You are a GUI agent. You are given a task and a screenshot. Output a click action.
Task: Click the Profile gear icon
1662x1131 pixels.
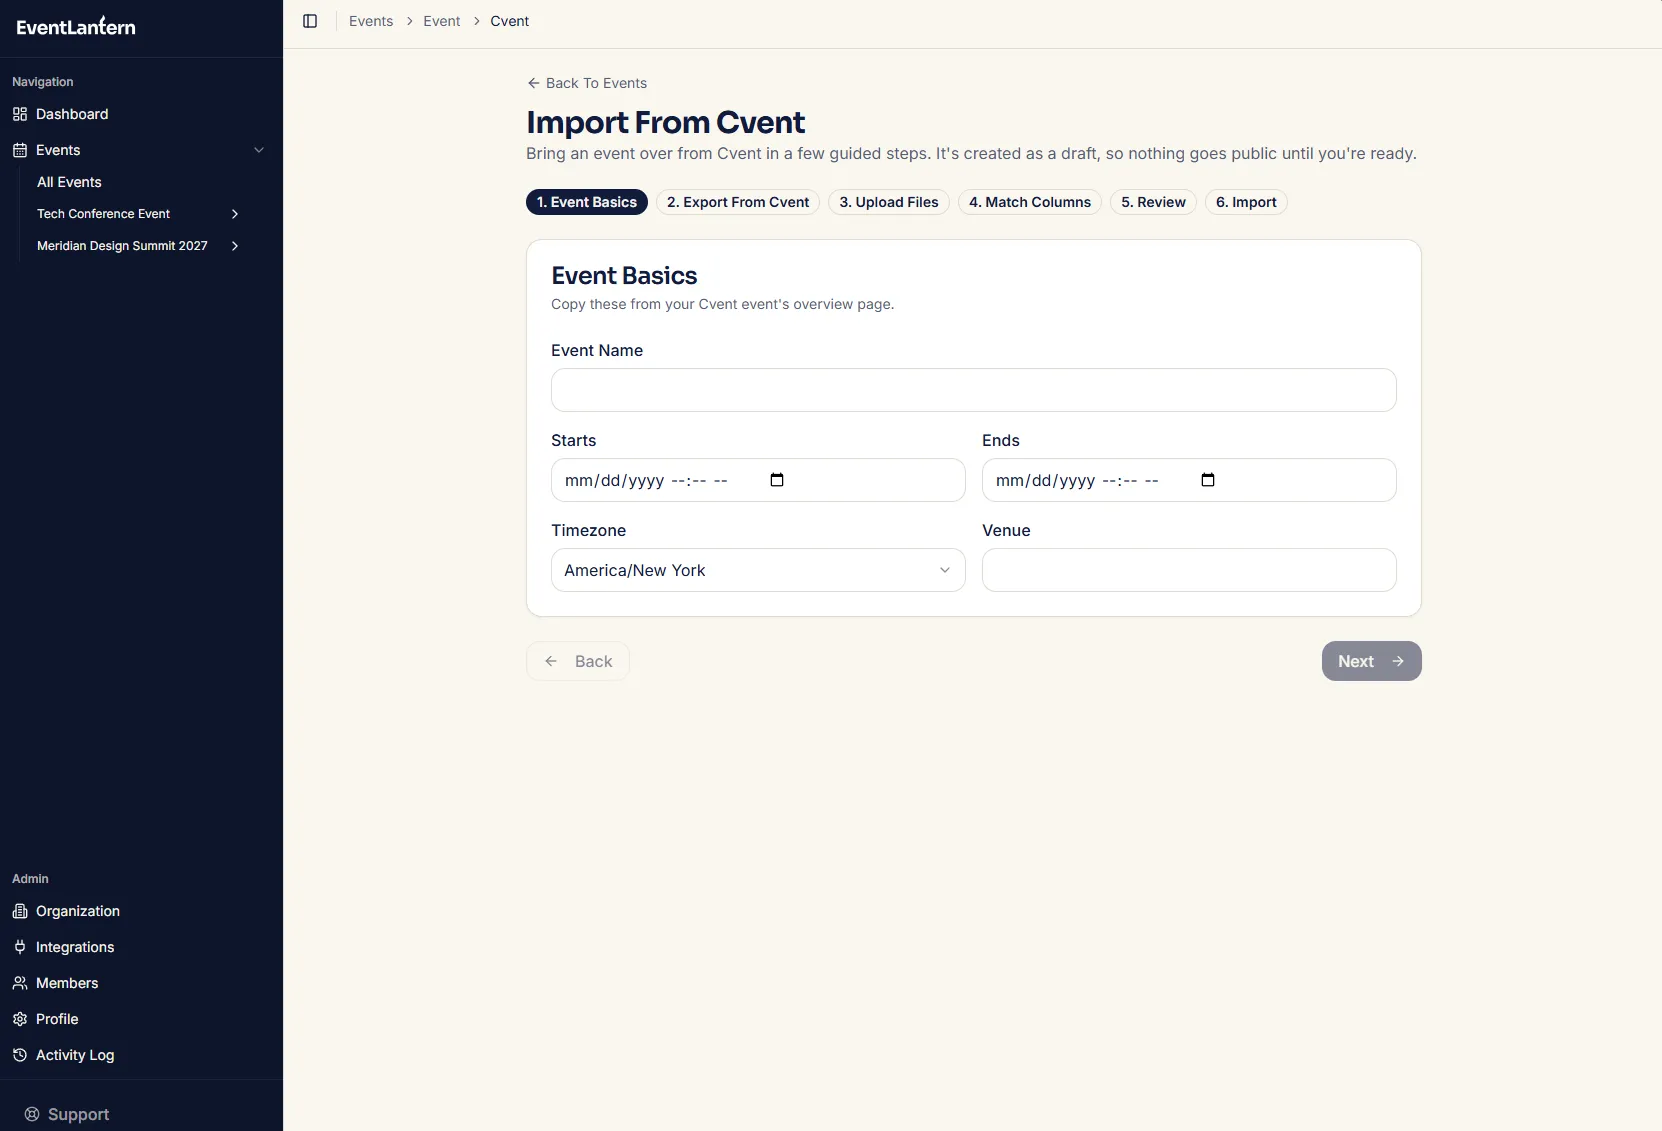[20, 1019]
